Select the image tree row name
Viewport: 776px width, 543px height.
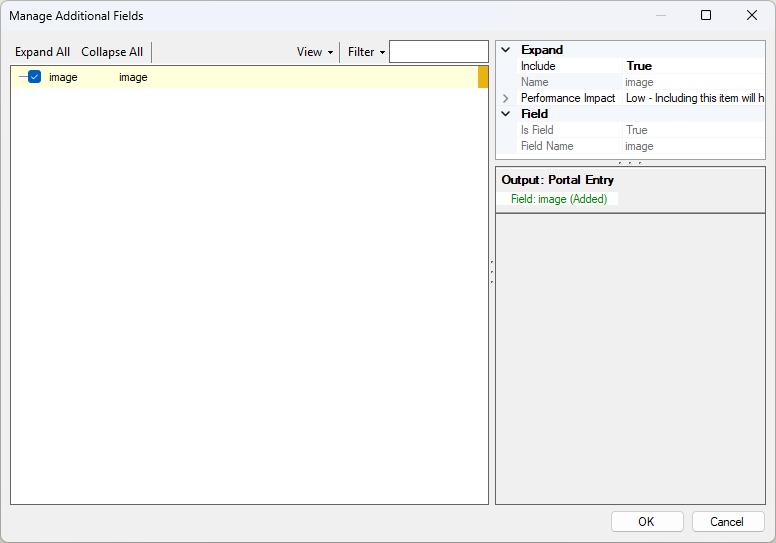[x=63, y=77]
